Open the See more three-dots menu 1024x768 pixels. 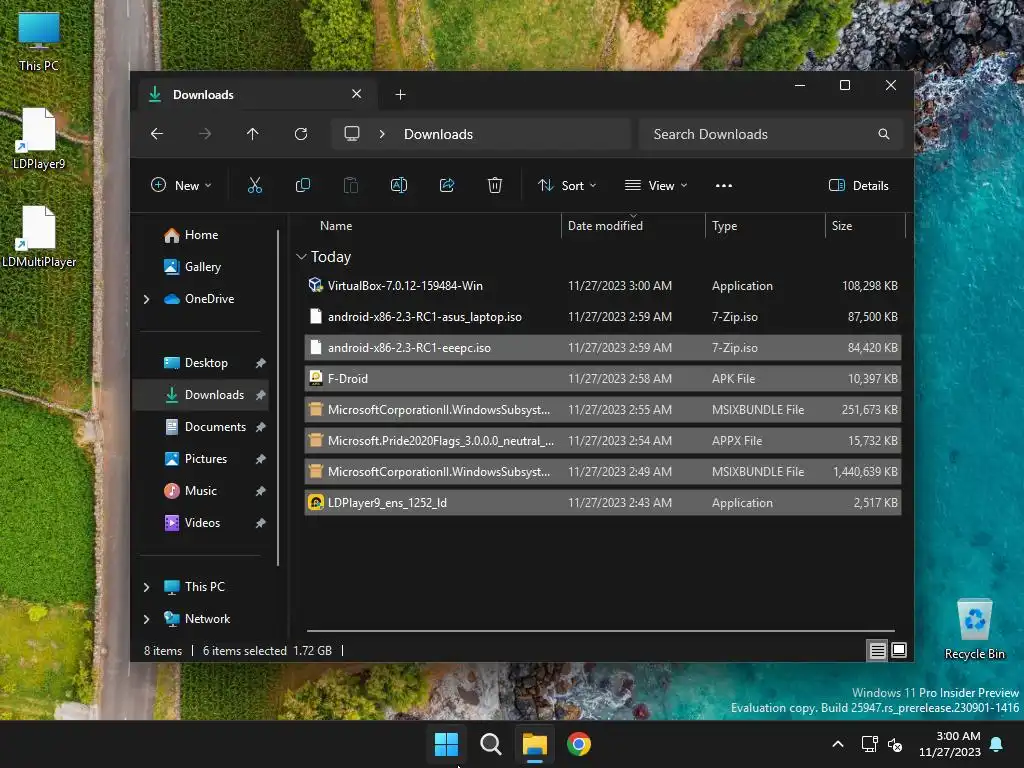coord(724,185)
